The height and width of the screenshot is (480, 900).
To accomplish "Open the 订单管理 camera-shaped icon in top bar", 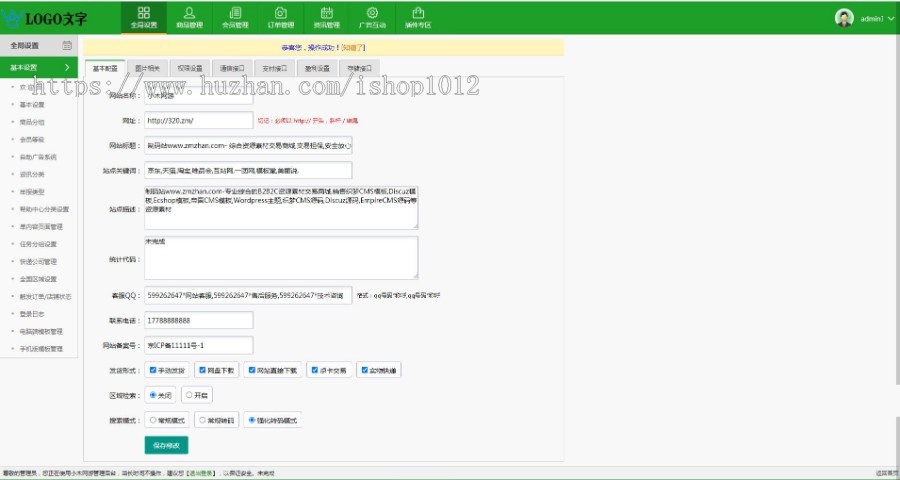I will tap(281, 13).
